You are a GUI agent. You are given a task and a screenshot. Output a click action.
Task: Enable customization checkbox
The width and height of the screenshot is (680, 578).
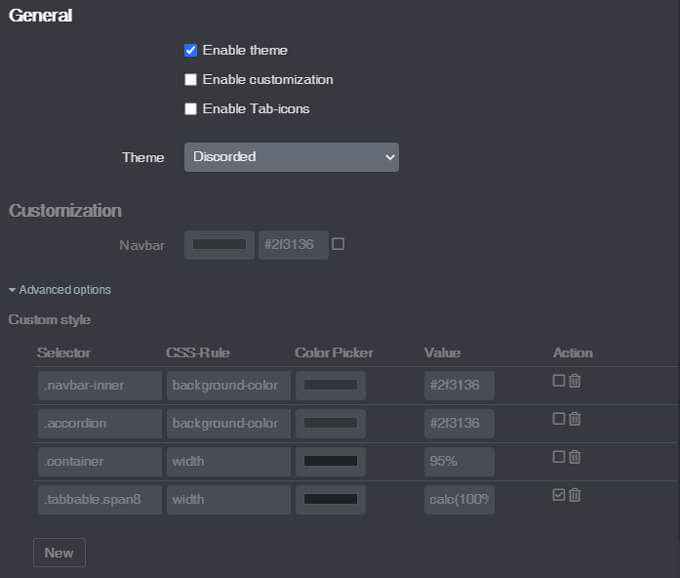point(191,79)
